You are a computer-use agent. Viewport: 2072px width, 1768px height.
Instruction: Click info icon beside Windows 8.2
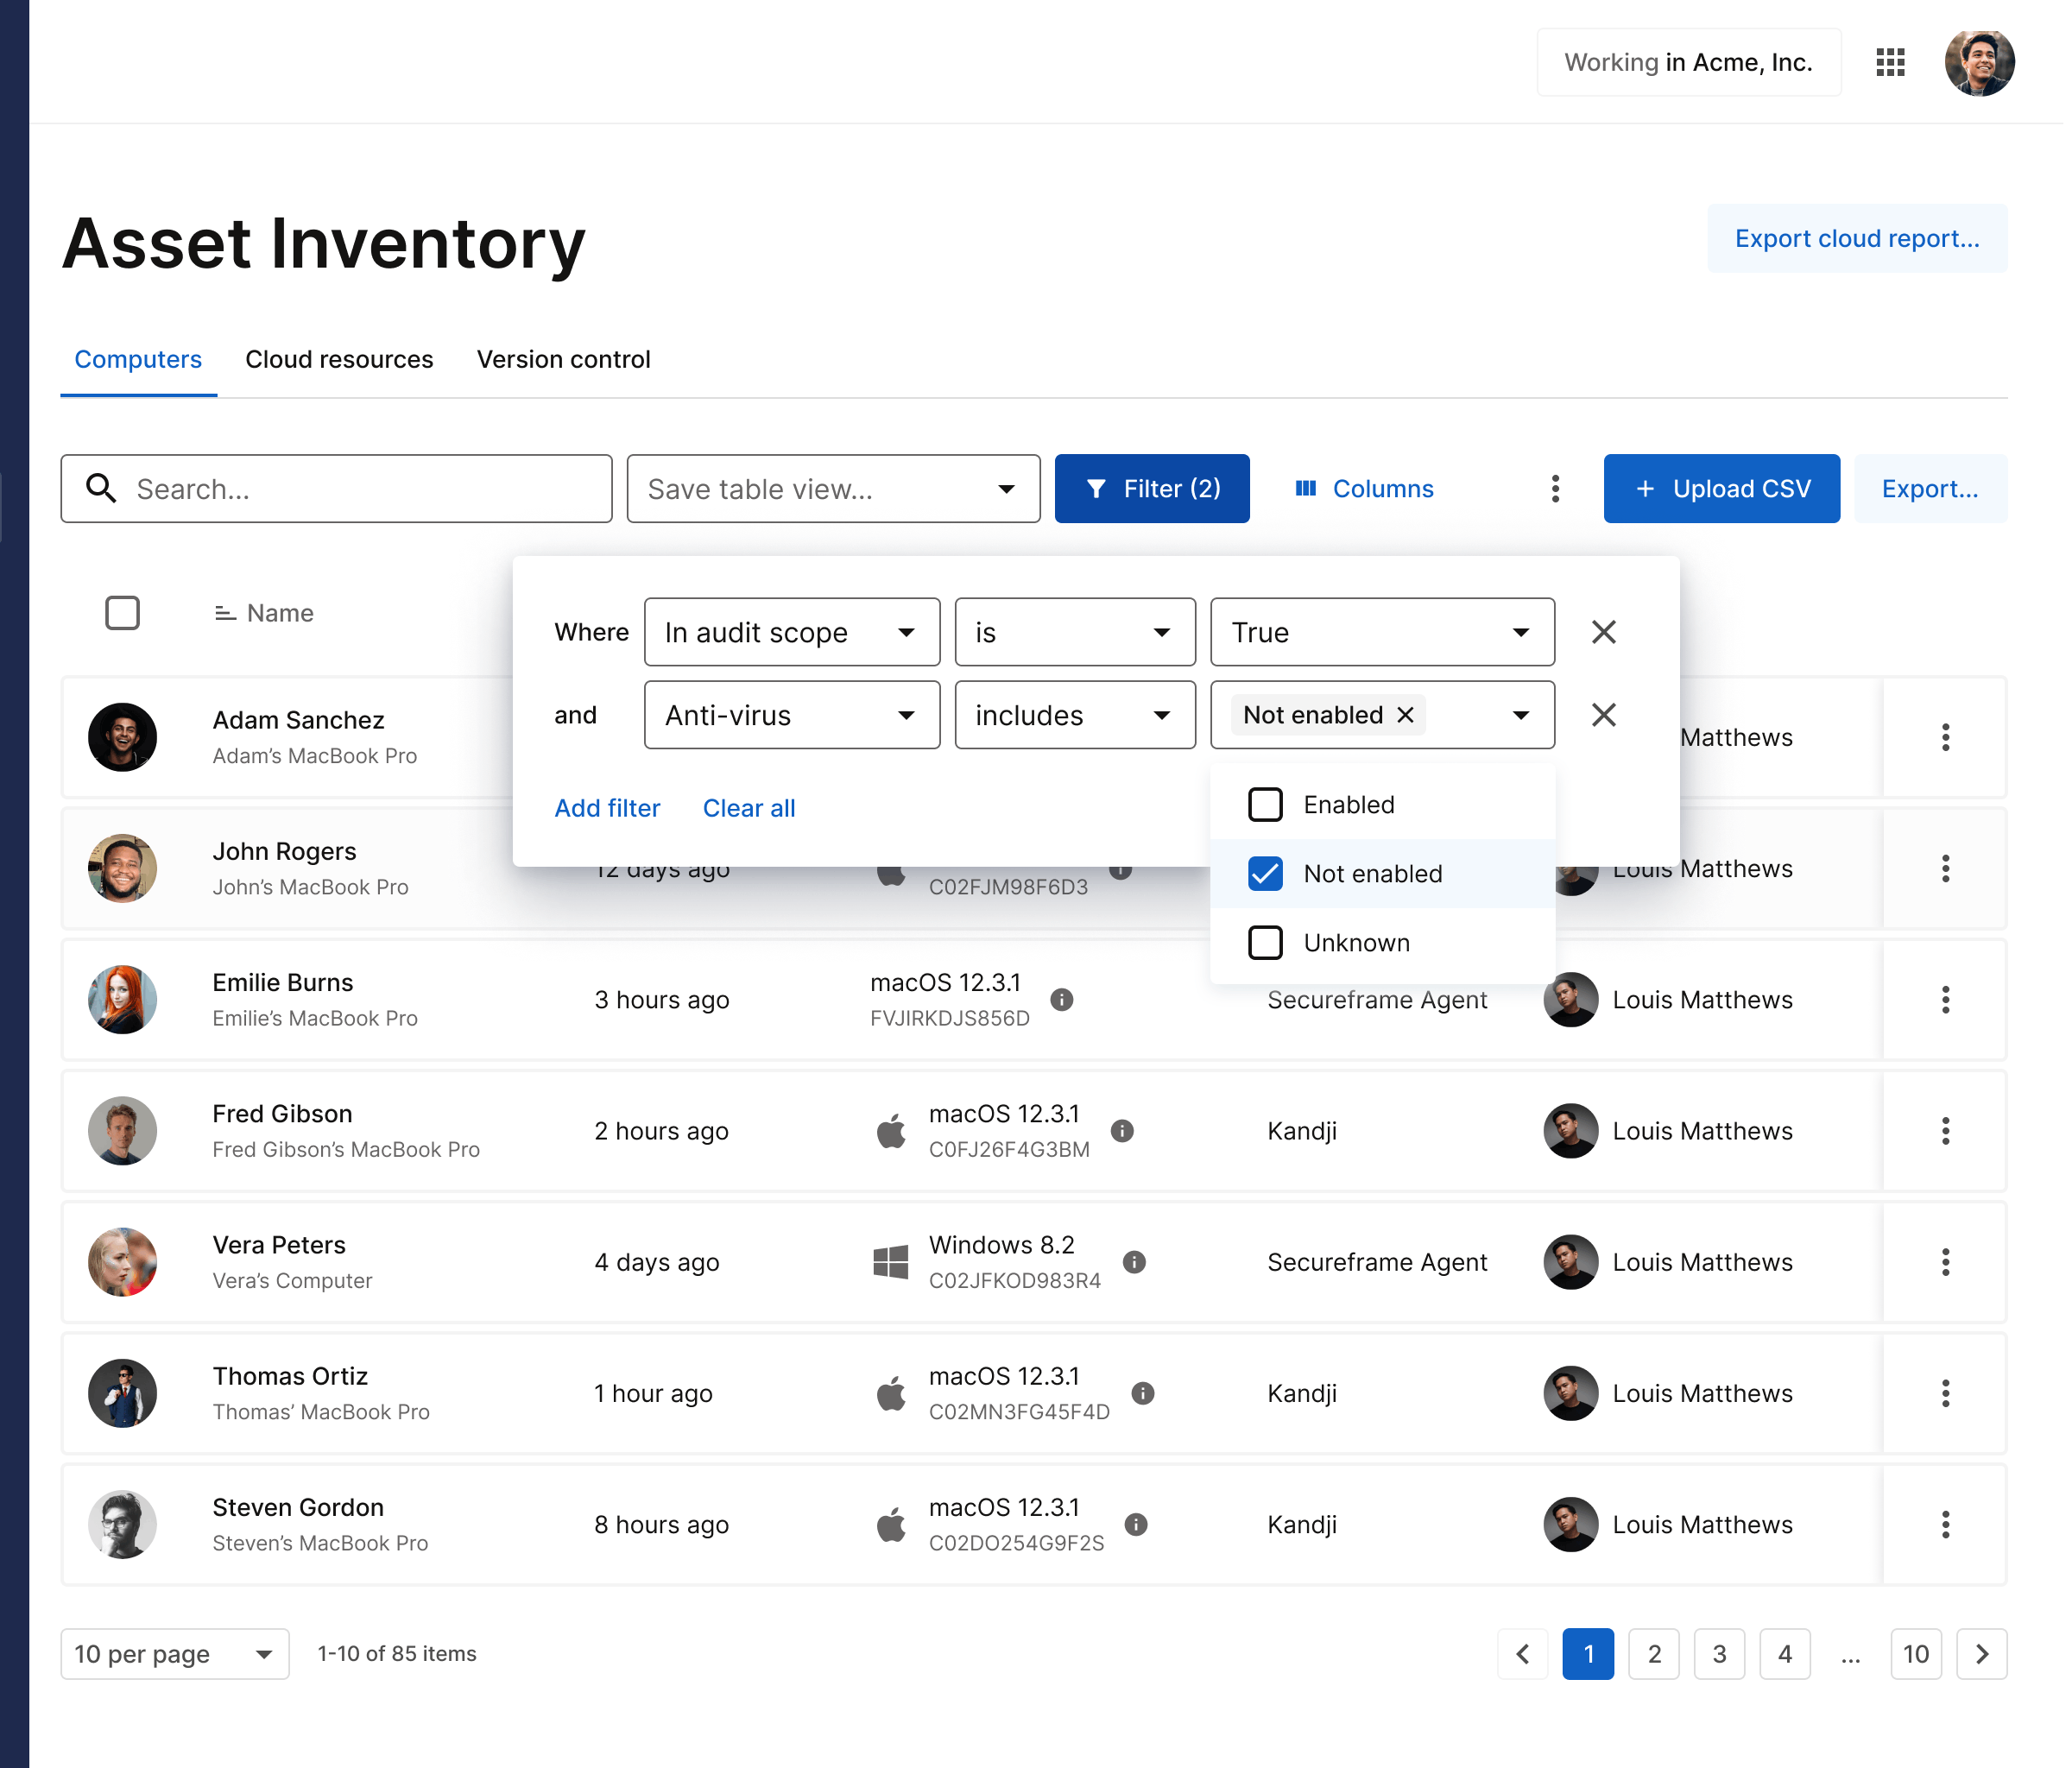[1133, 1262]
